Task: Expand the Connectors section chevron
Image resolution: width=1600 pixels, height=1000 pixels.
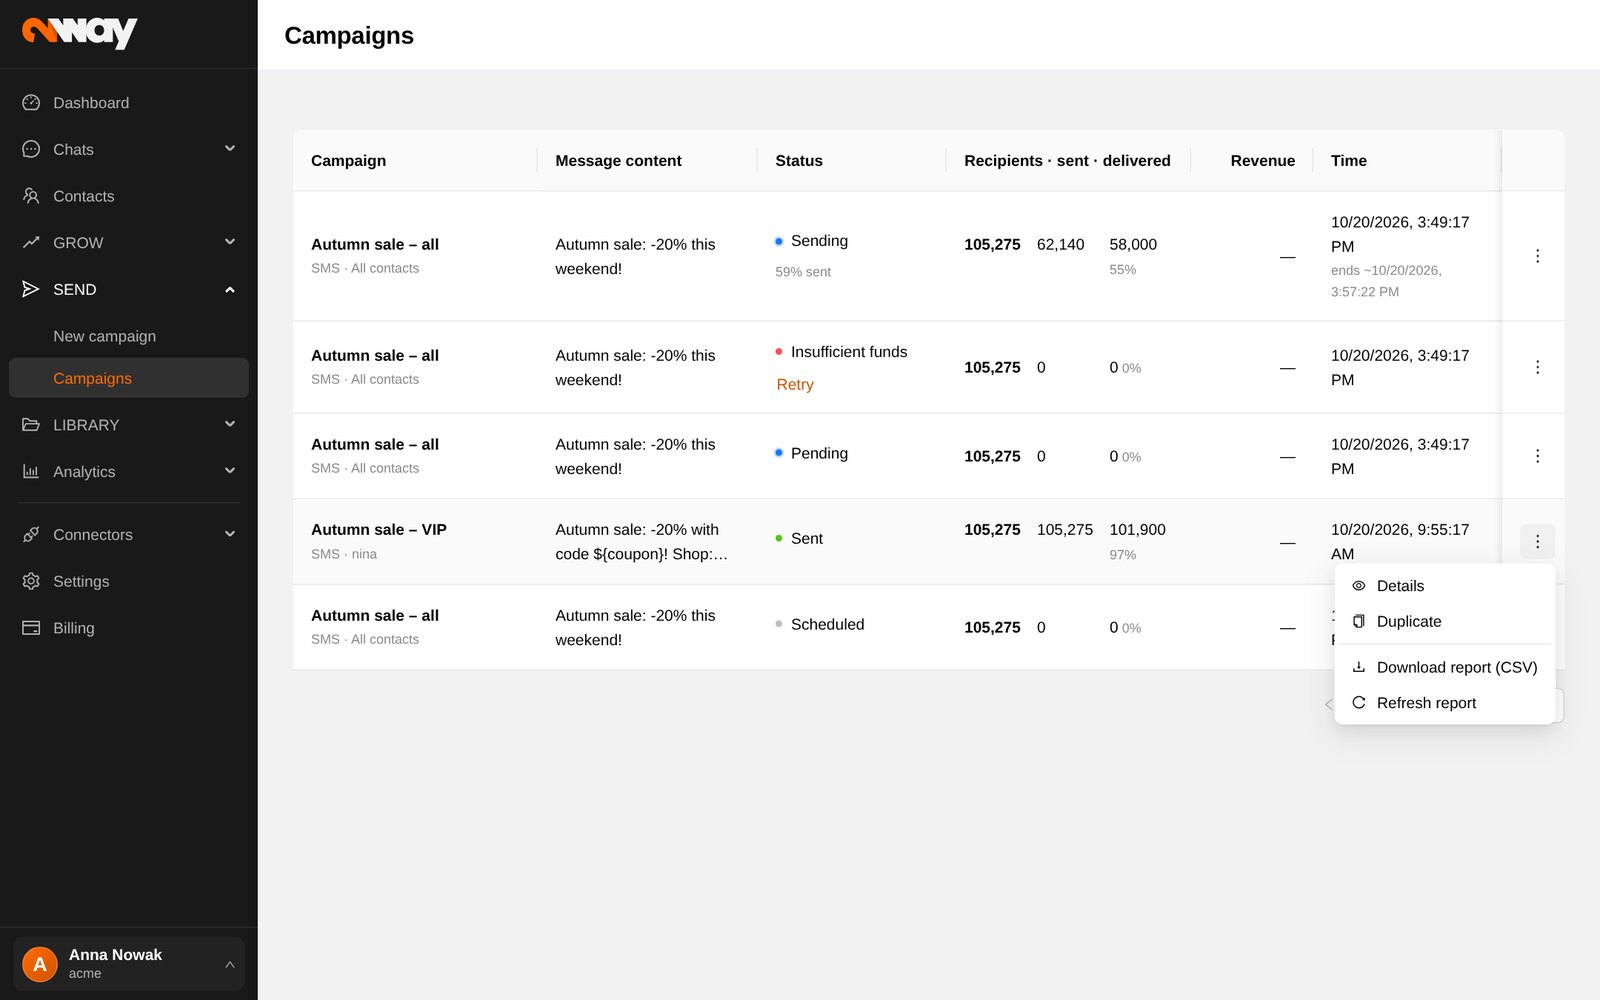Action: pos(230,534)
